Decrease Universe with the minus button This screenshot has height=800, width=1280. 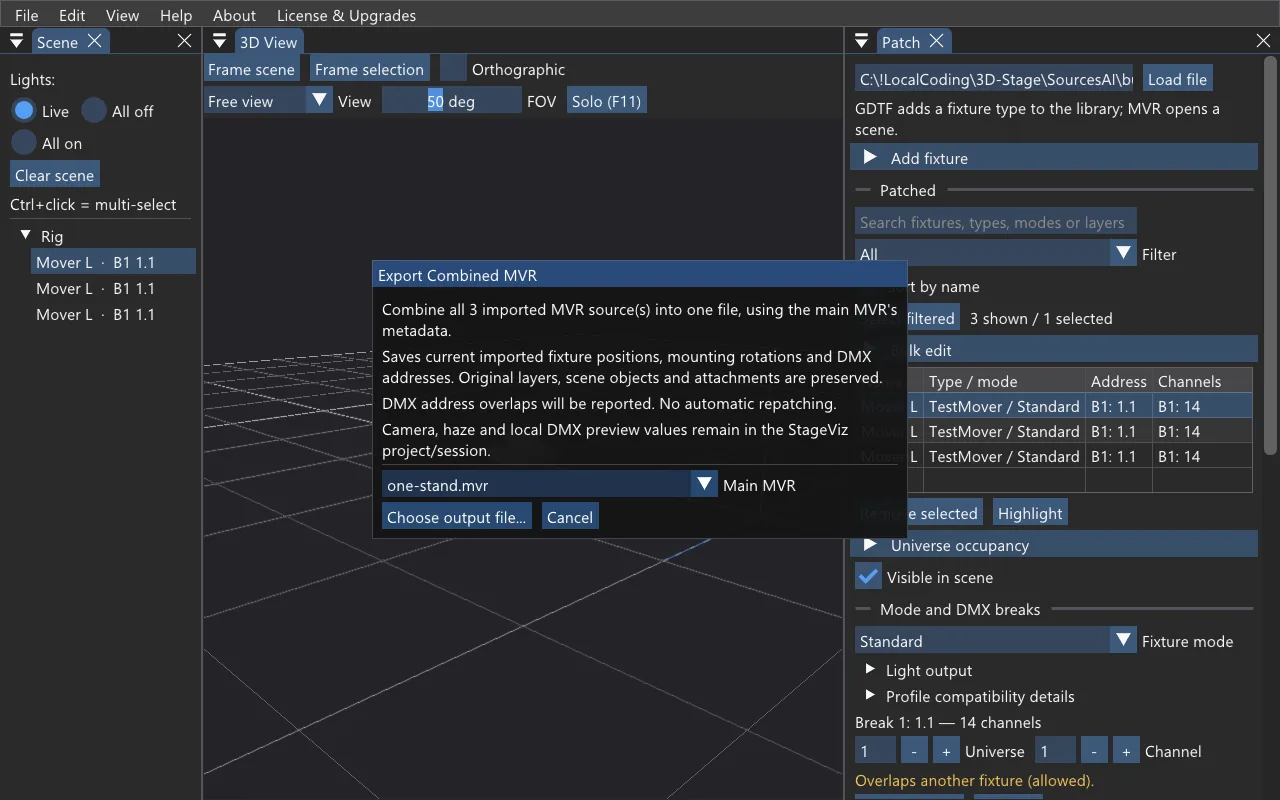pos(914,751)
